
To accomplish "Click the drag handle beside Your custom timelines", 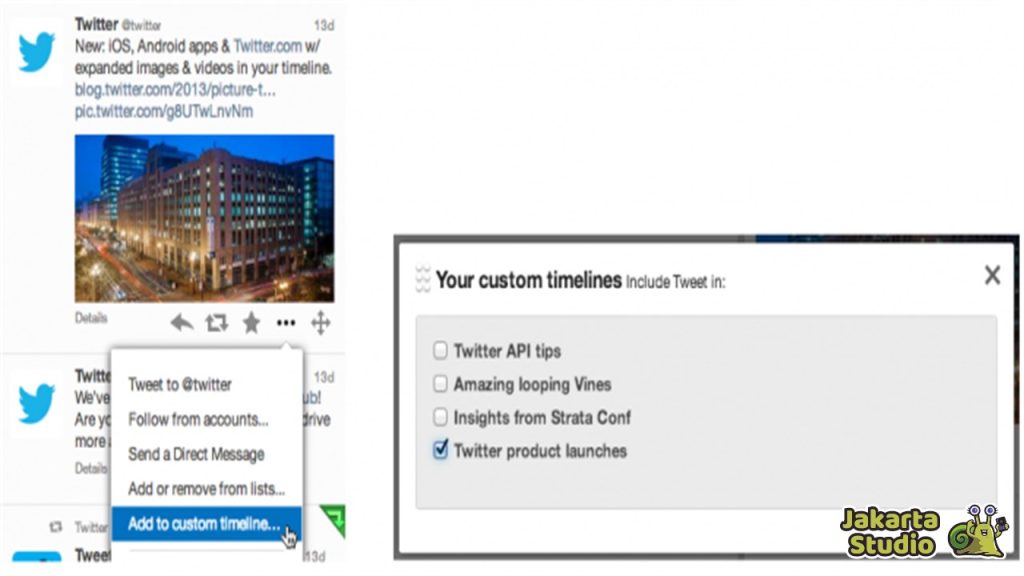I will (423, 280).
